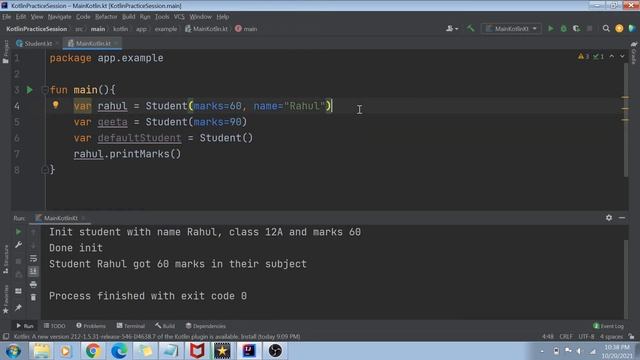Open the Tools menu

tap(162, 17)
